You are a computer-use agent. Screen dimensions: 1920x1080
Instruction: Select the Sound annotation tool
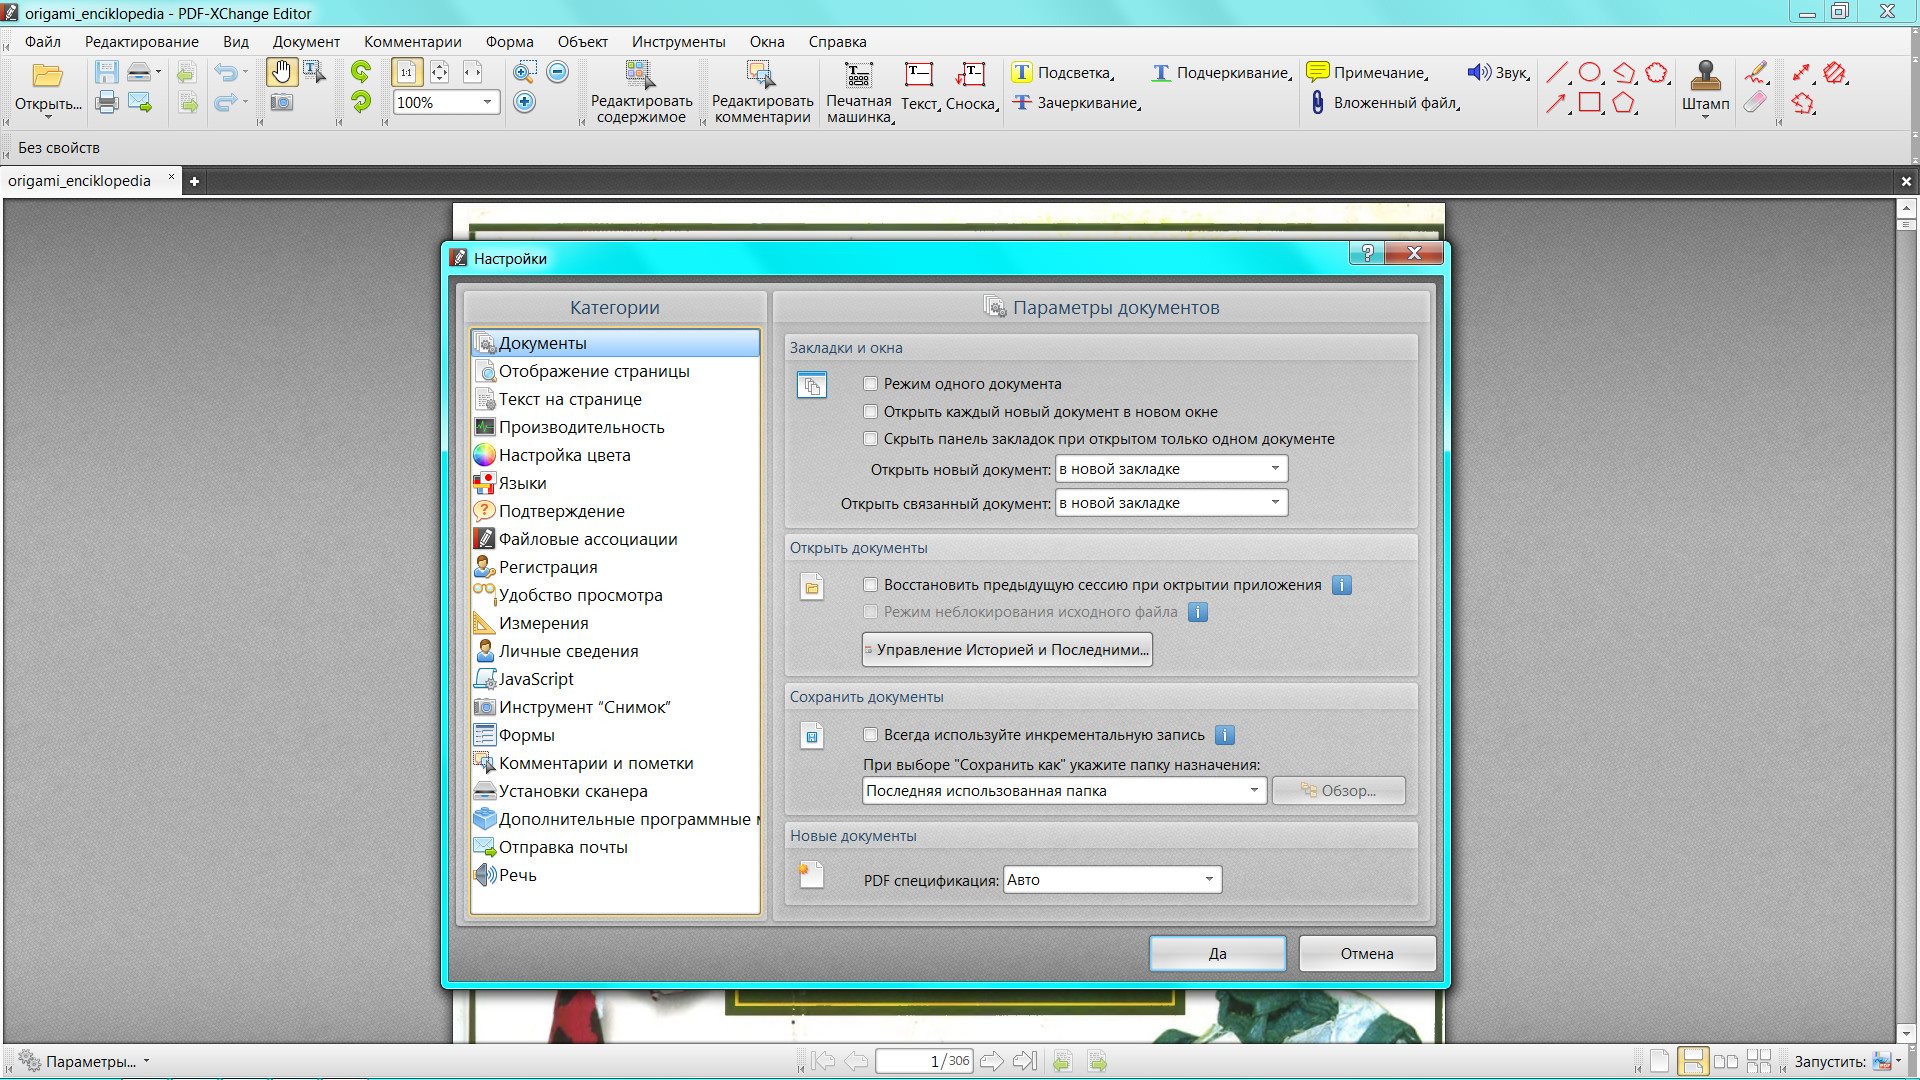click(1498, 73)
